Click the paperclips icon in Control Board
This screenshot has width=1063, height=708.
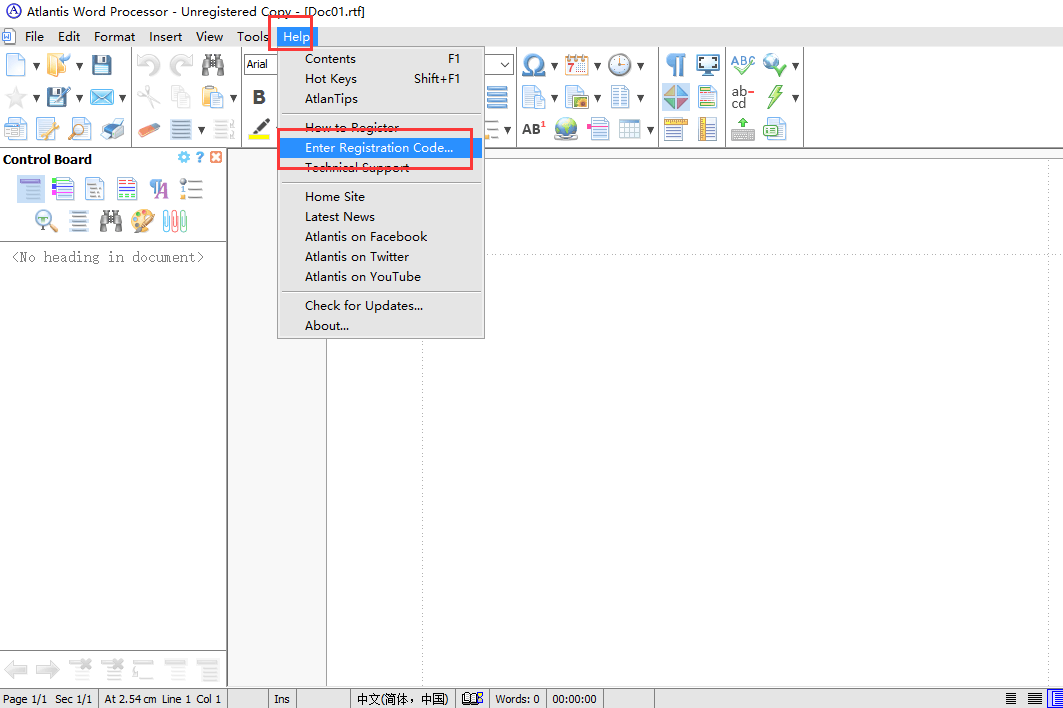click(x=175, y=220)
